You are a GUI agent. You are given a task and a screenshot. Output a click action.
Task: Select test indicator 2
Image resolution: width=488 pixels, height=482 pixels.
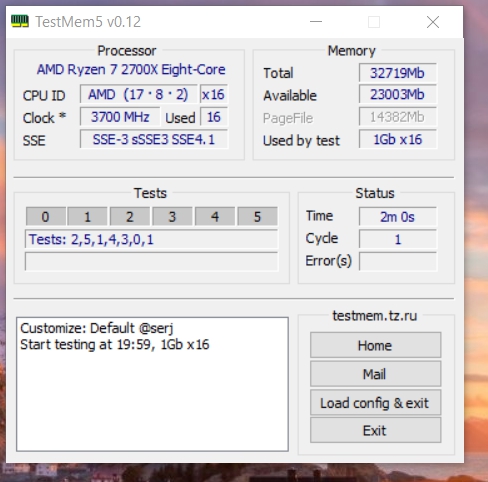(130, 217)
